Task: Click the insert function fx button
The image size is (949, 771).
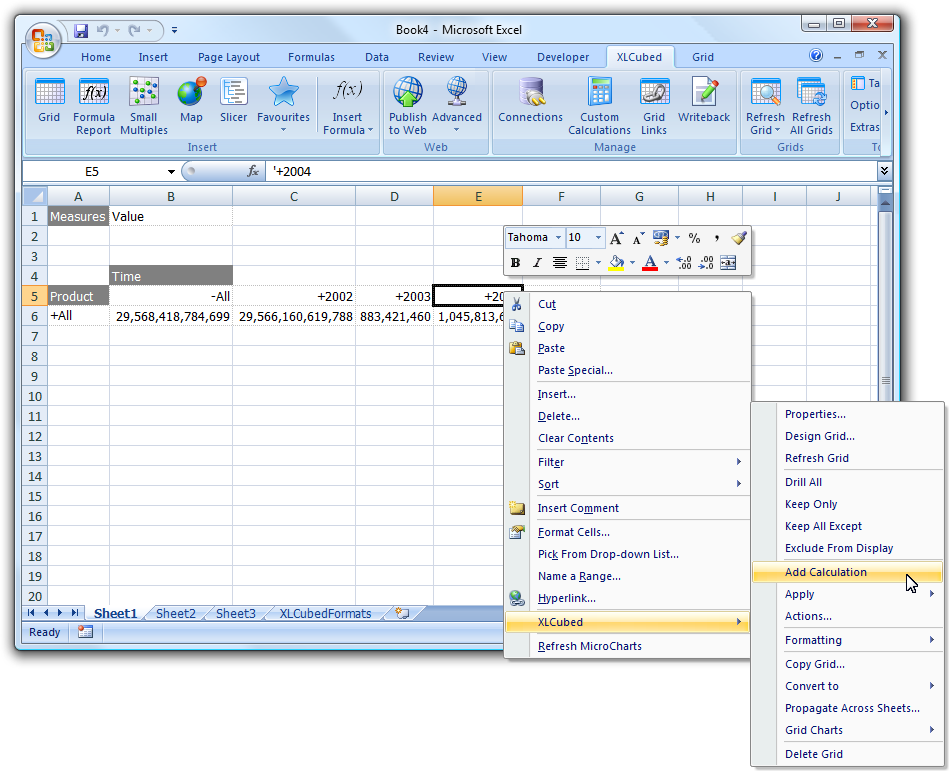Action: tap(253, 172)
